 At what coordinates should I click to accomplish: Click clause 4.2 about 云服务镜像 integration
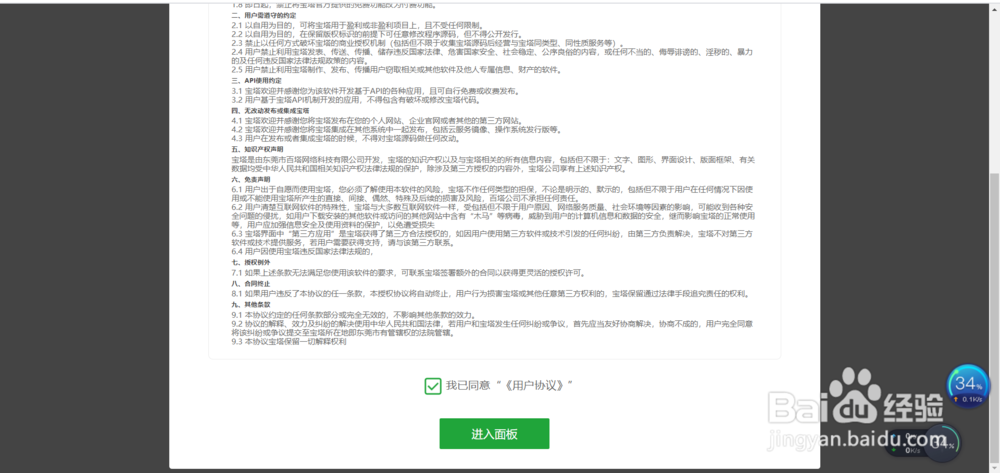(x=397, y=129)
